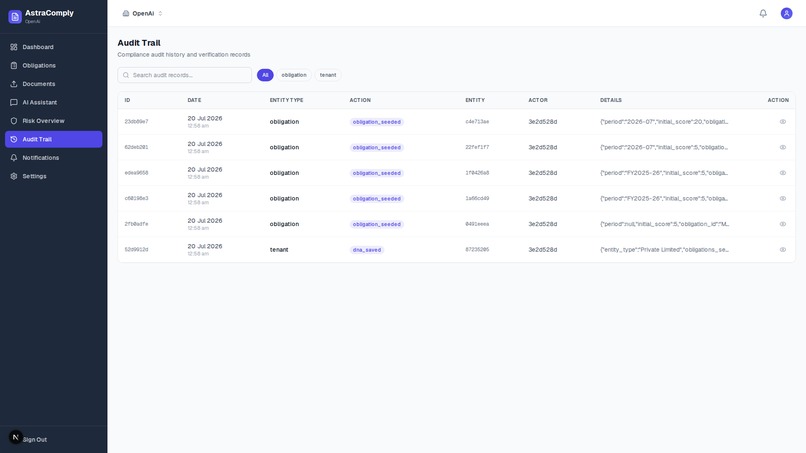Open the Settings page
The image size is (806, 453).
pyautogui.click(x=53, y=176)
